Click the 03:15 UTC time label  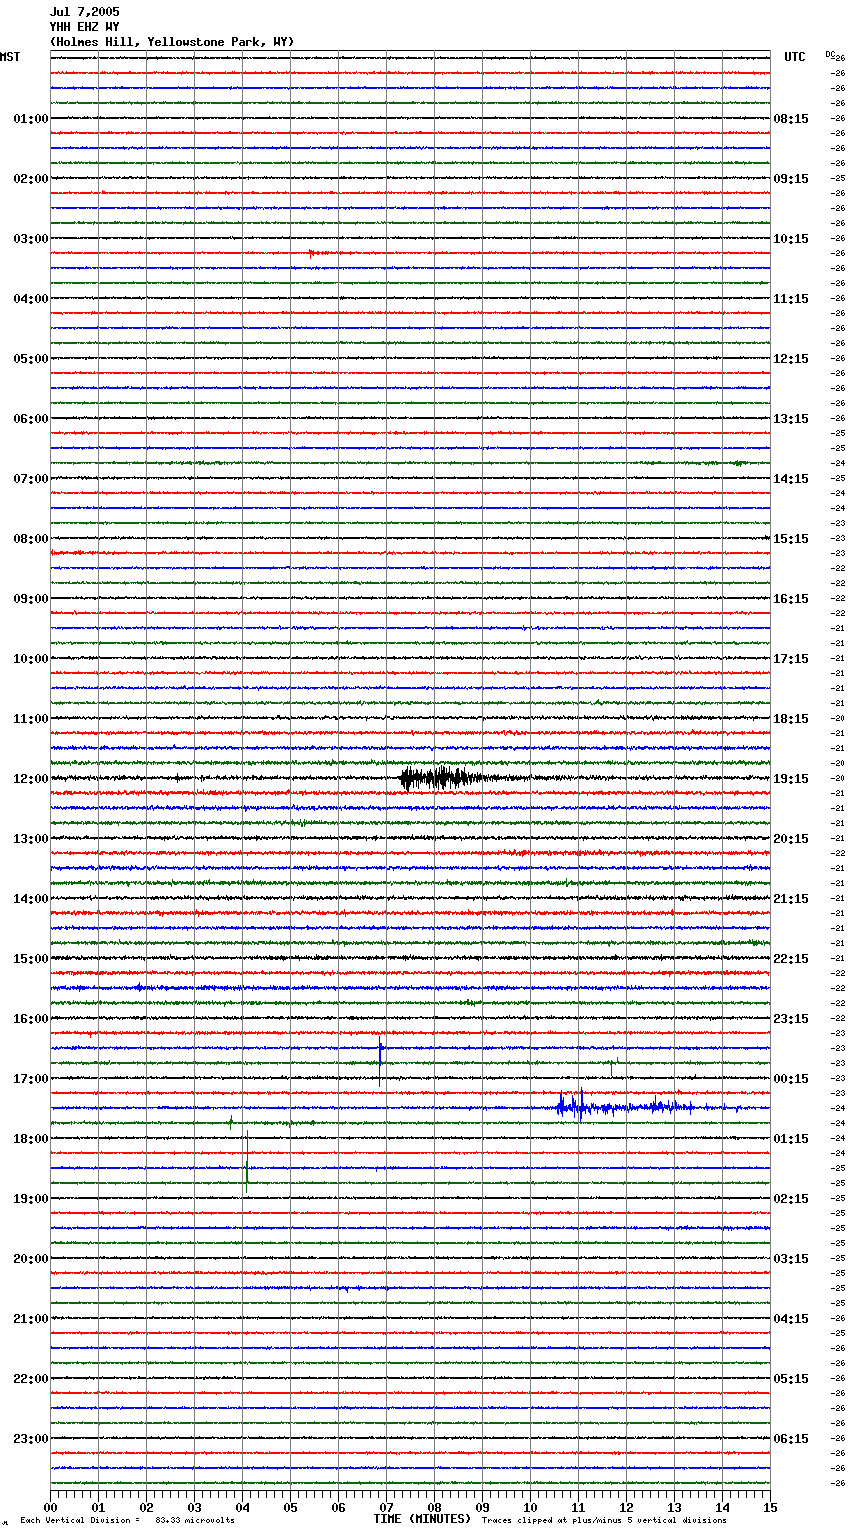pyautogui.click(x=791, y=1259)
